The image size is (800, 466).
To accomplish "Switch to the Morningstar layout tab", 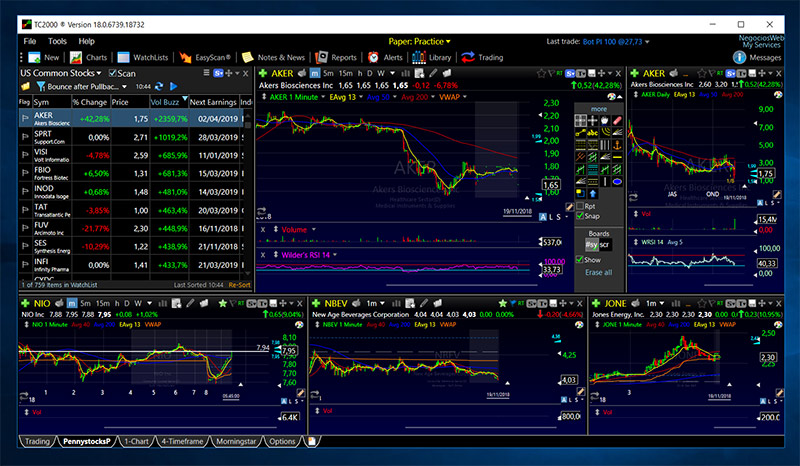I will pos(236,442).
